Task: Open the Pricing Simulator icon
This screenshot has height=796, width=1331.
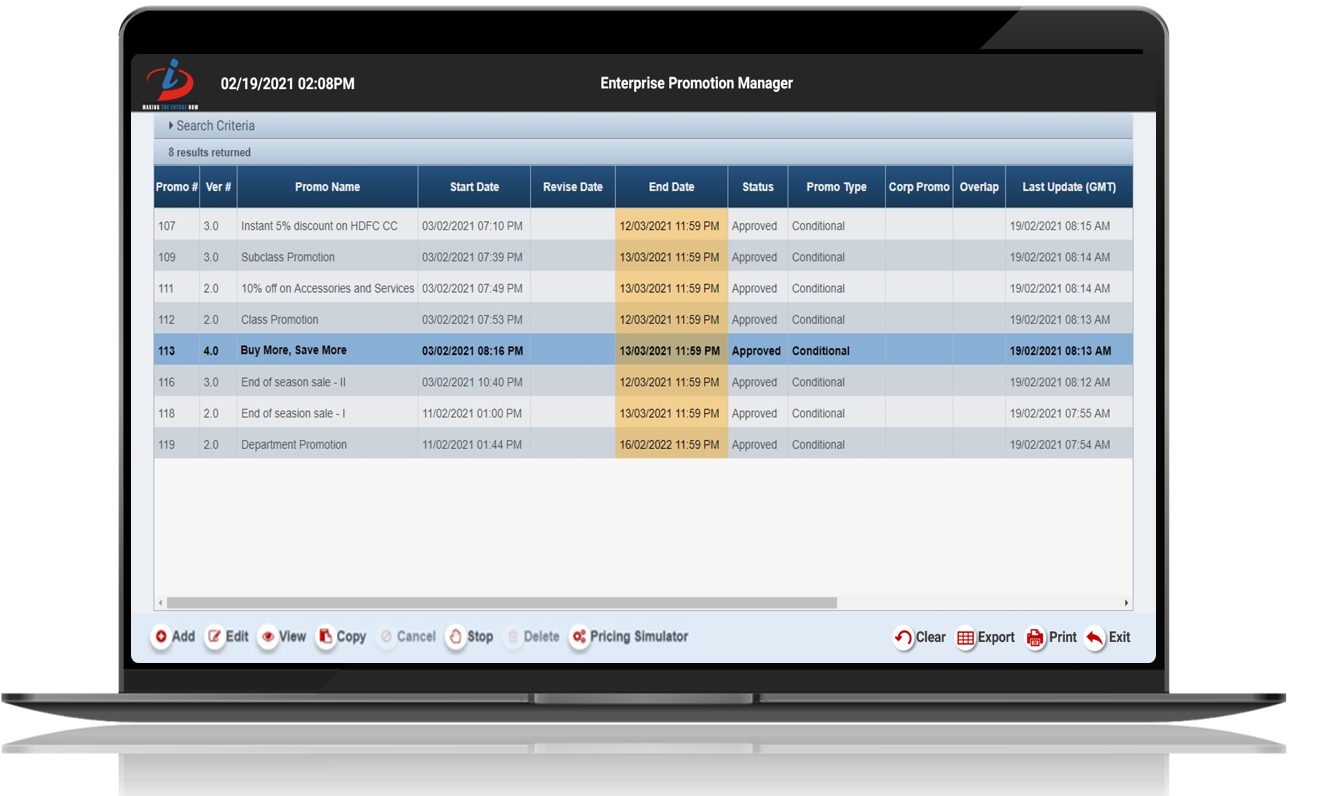Action: coord(579,637)
